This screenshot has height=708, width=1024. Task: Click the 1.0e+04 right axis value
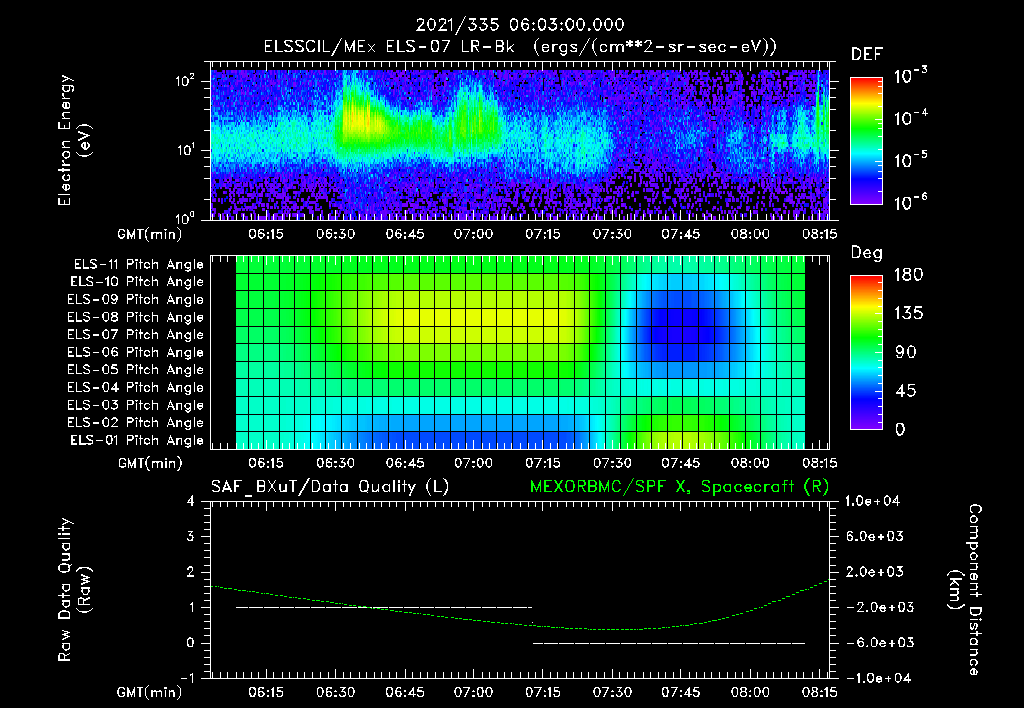point(872,502)
